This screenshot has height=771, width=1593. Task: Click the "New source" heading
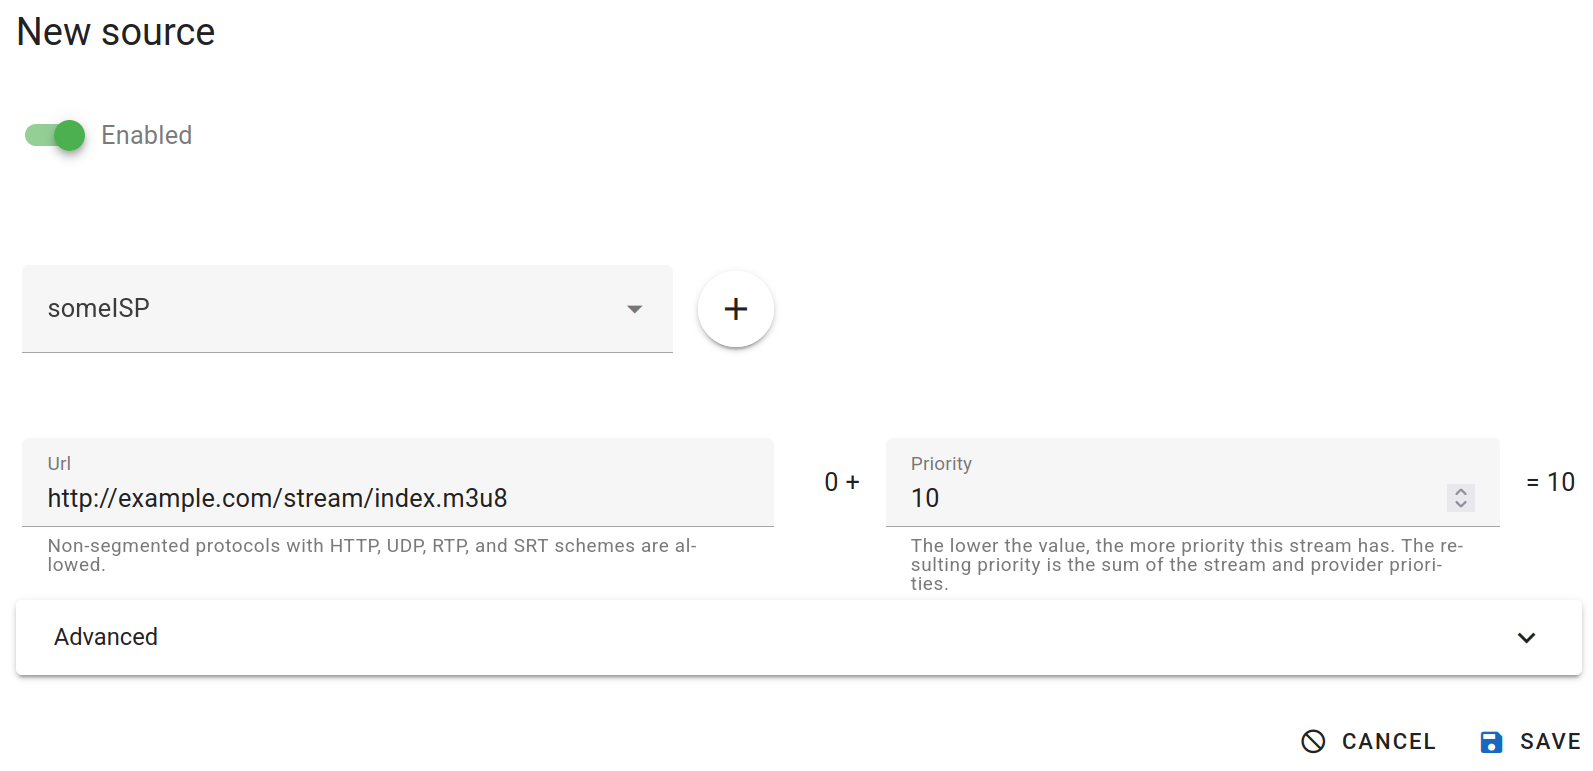pyautogui.click(x=116, y=32)
